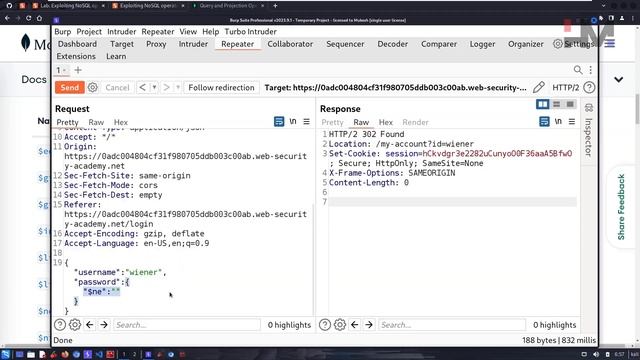This screenshot has width=640, height=360.
Task: Toggle response message wrap icon
Action: pyautogui.click(x=544, y=121)
